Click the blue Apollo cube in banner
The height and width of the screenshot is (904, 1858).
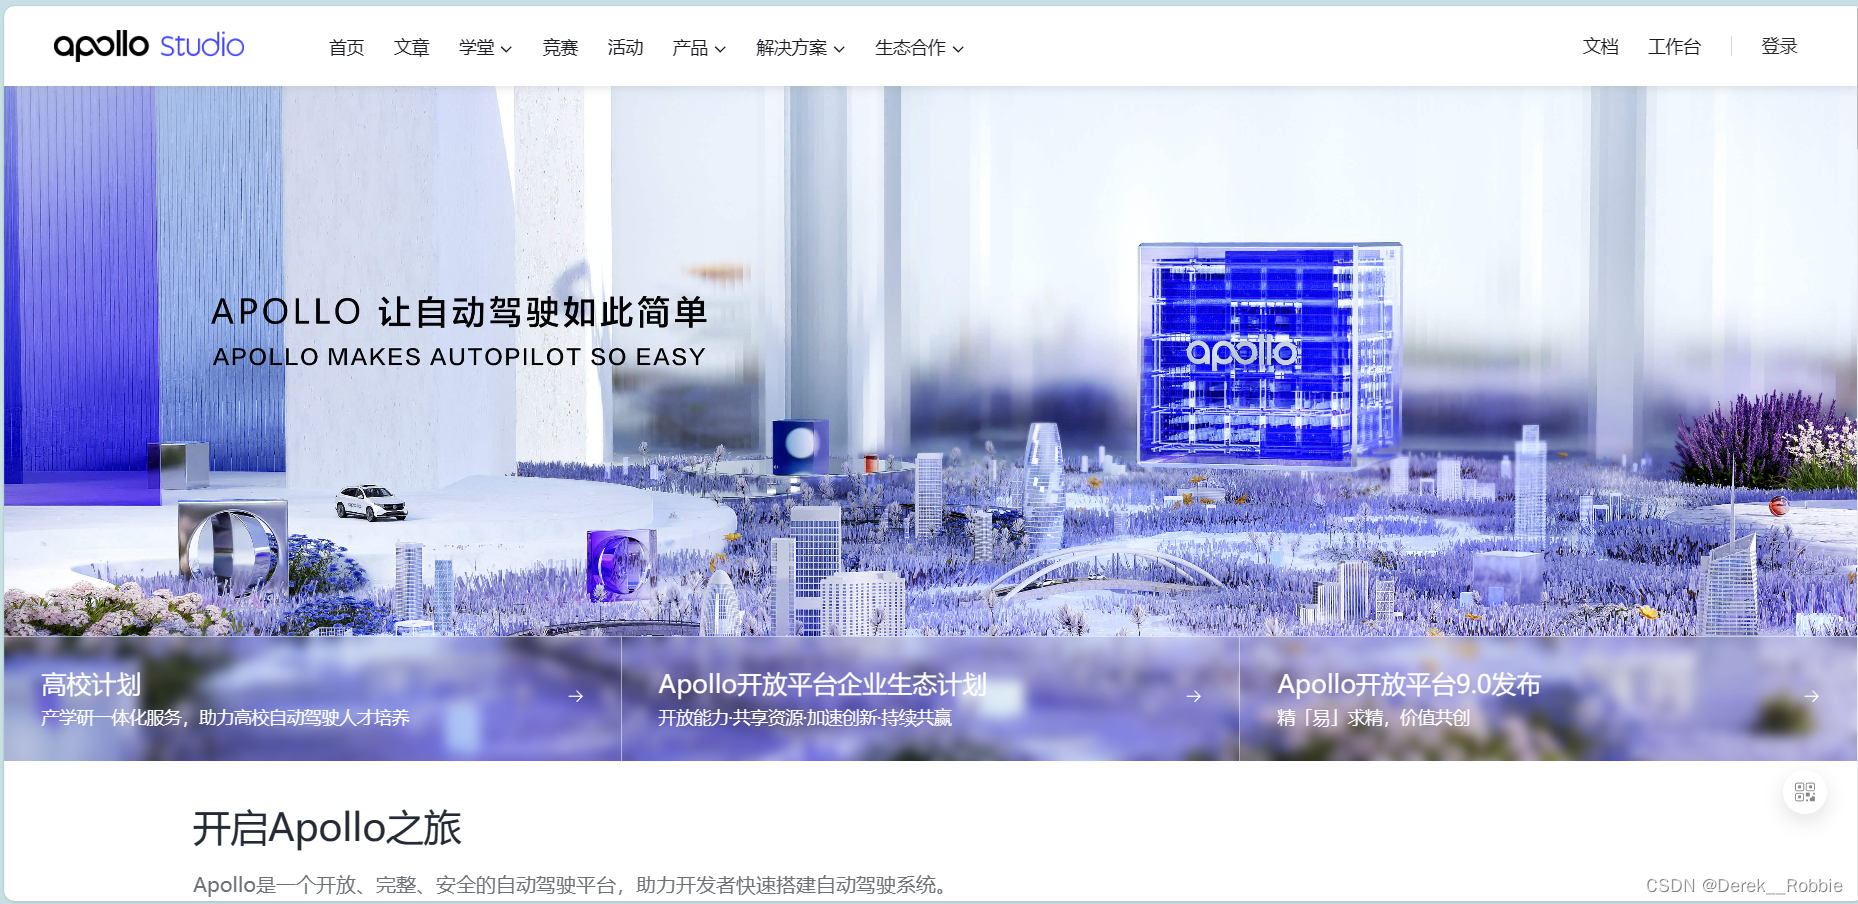tap(1270, 355)
